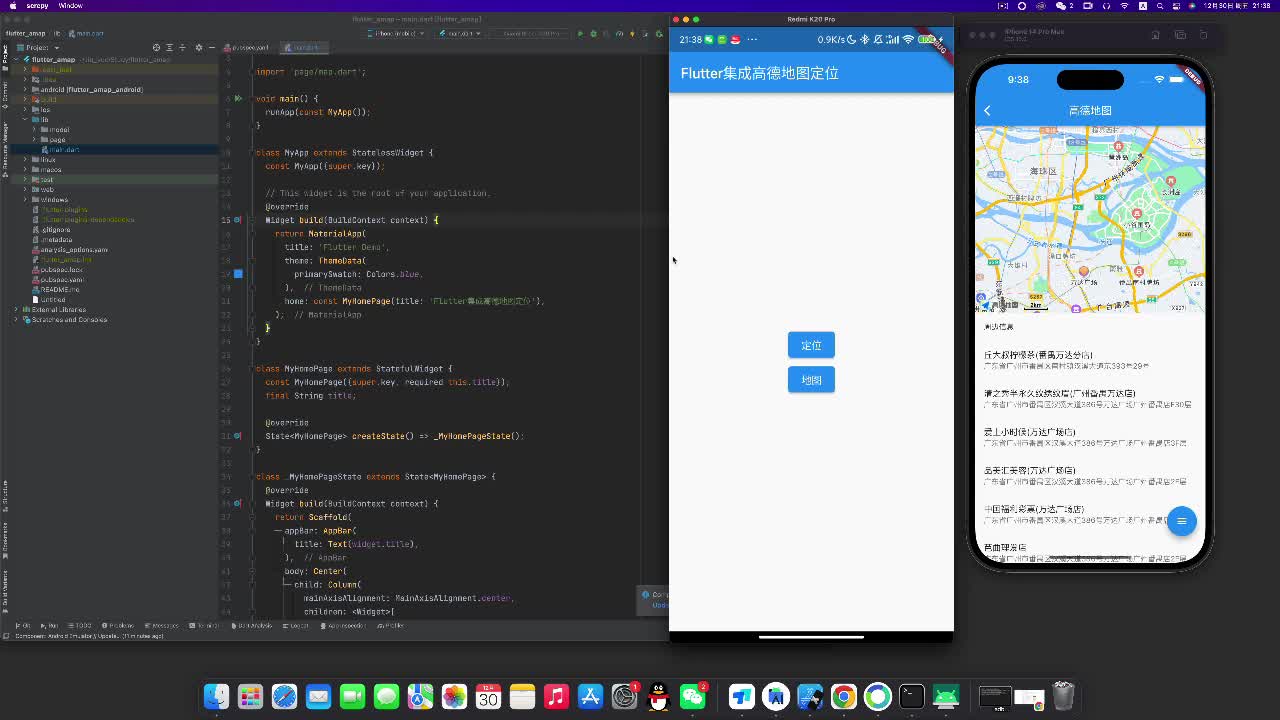Tap the 地图 button in the Android app

[x=811, y=380]
